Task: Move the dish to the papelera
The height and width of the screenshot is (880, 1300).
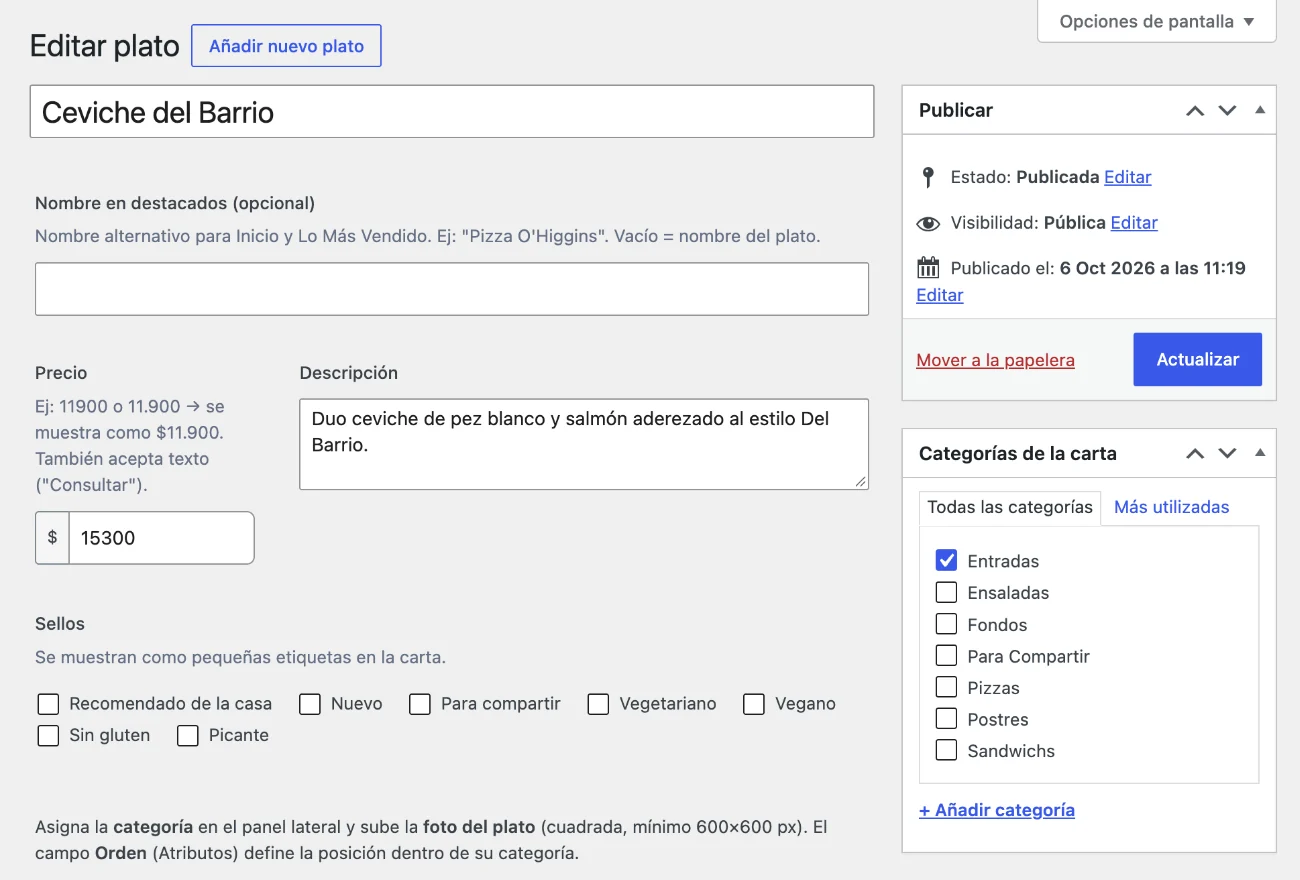Action: point(995,360)
